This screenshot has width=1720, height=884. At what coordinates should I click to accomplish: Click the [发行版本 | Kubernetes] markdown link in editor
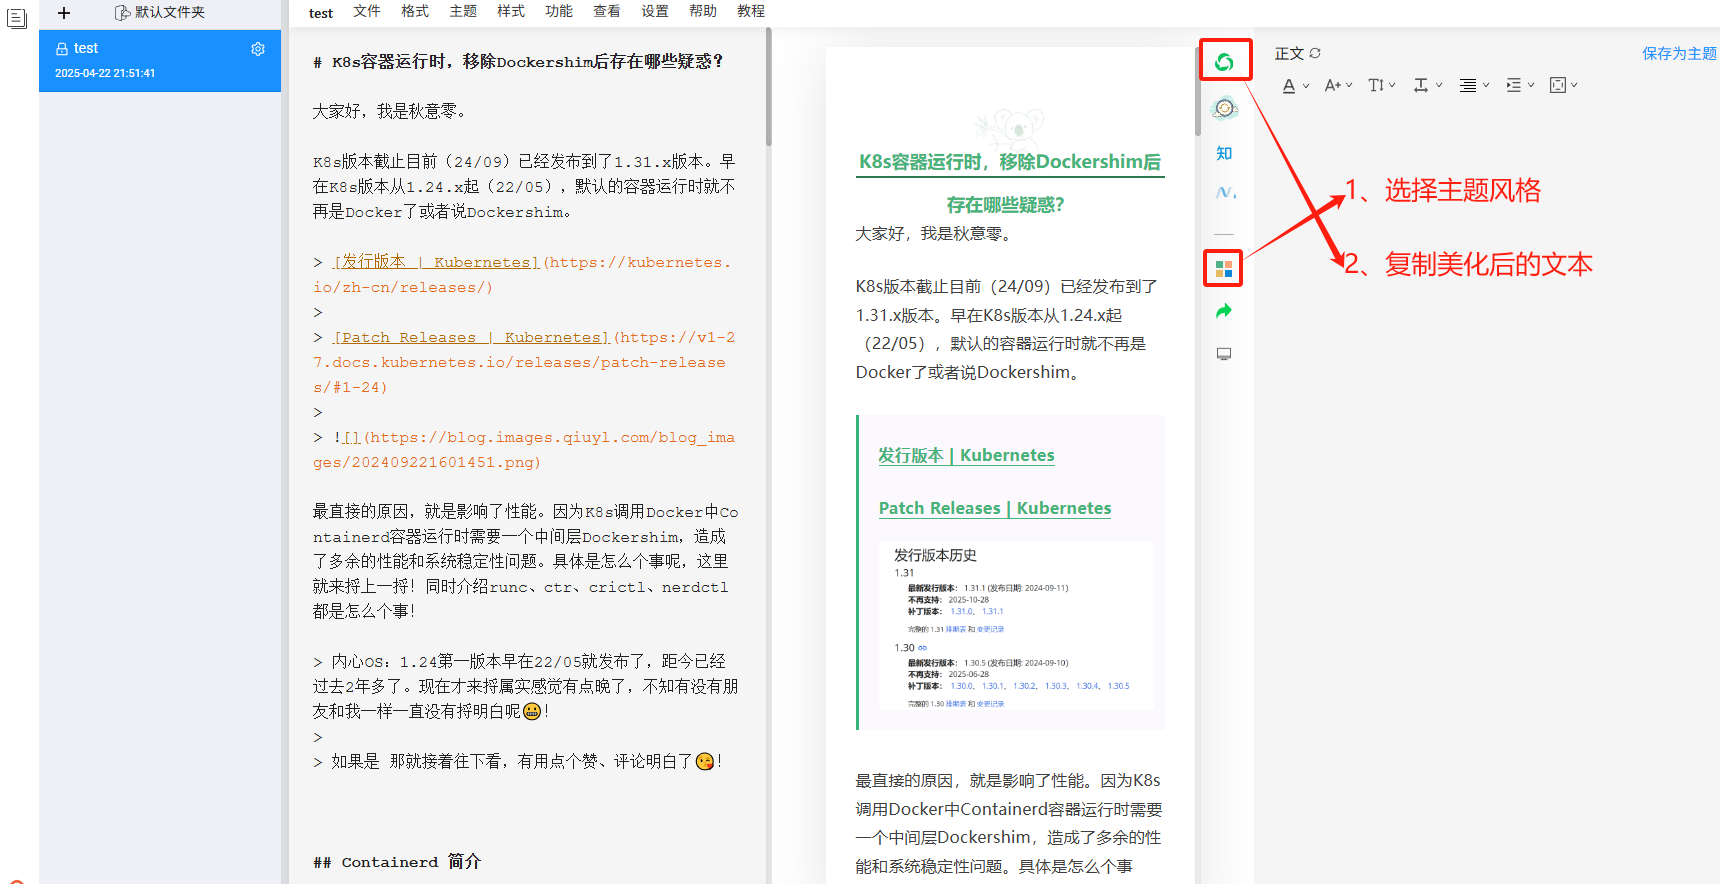click(435, 262)
